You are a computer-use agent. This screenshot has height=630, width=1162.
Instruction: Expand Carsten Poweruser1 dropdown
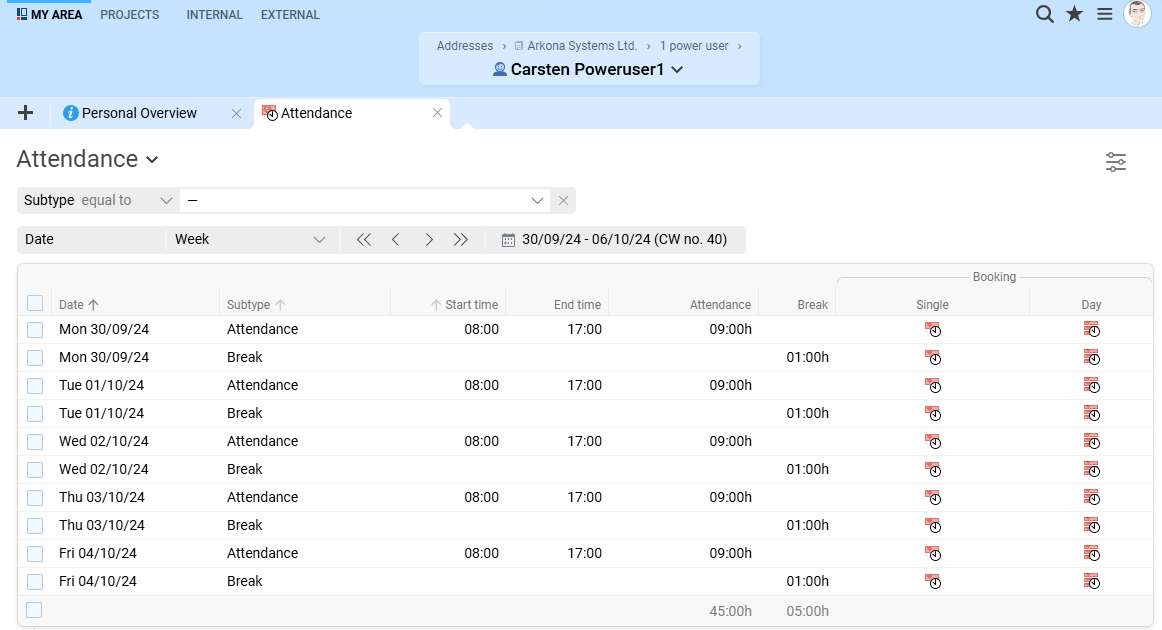coord(677,70)
